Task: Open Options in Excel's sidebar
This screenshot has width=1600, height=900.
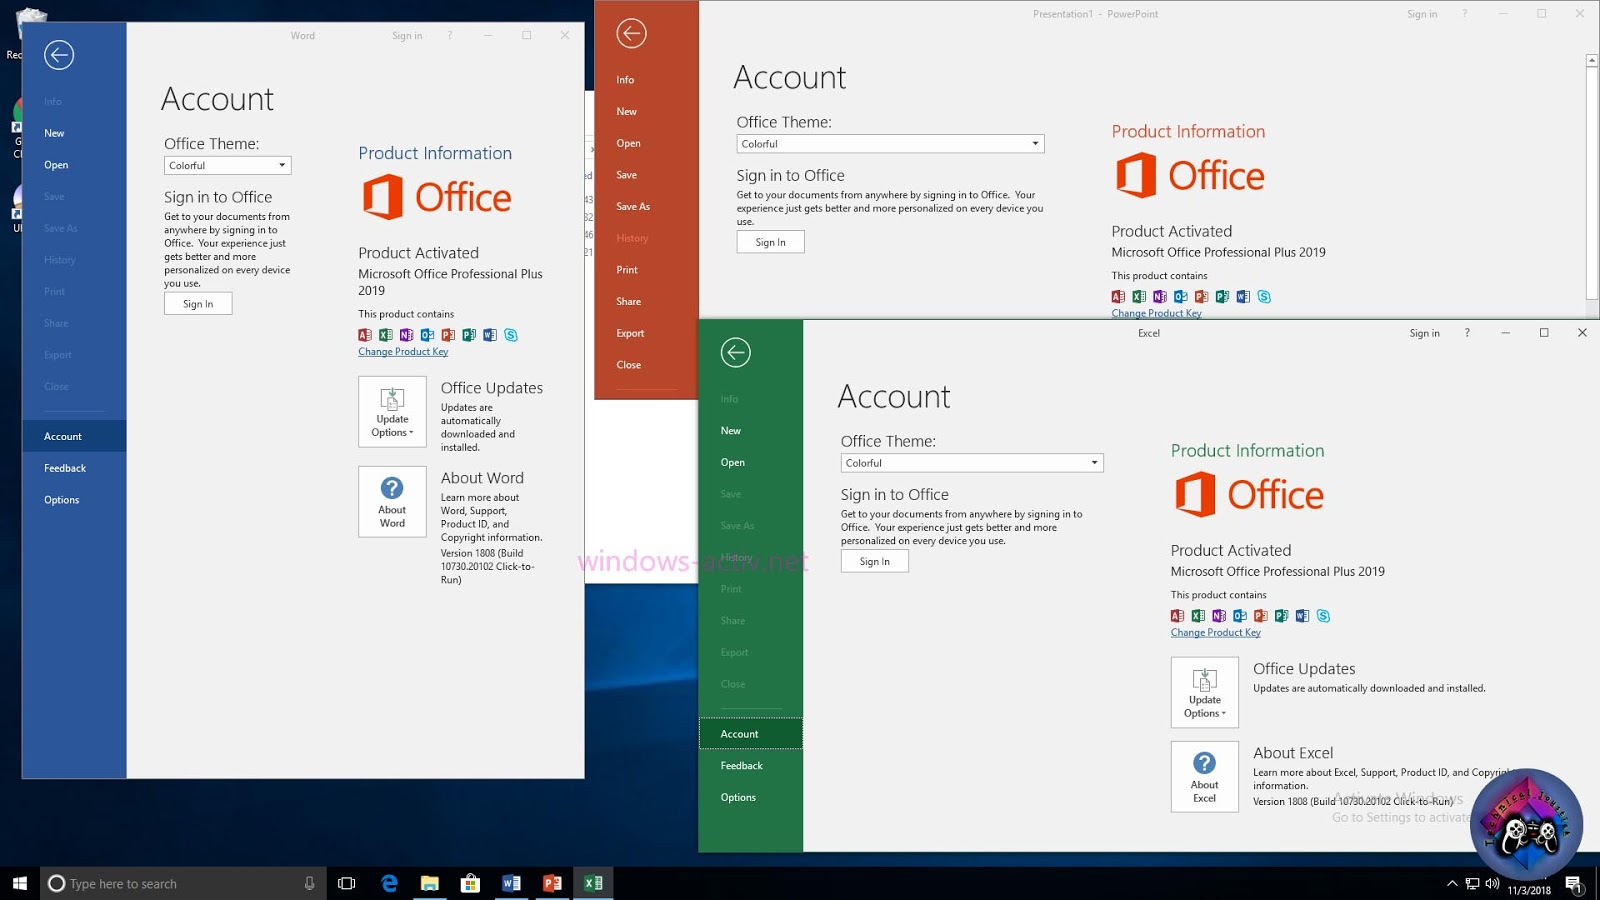Action: pos(738,797)
